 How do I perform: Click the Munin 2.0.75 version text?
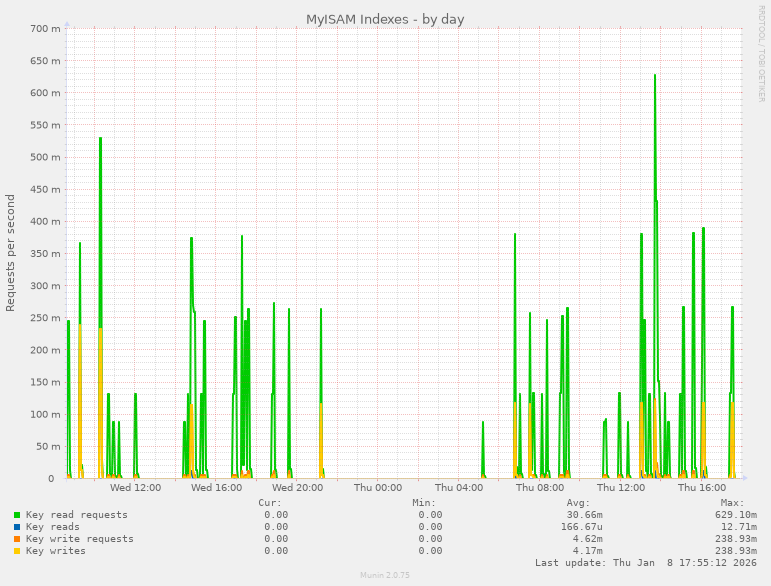point(385,575)
